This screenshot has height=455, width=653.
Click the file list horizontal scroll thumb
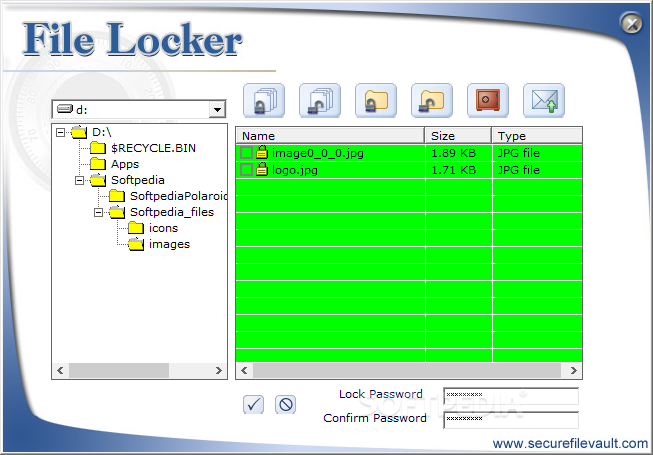[x=407, y=370]
